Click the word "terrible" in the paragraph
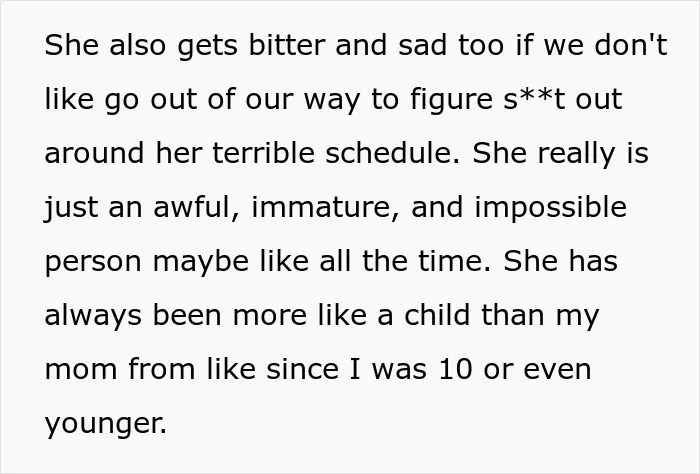Screen dimensions: 700x474 [263, 153]
